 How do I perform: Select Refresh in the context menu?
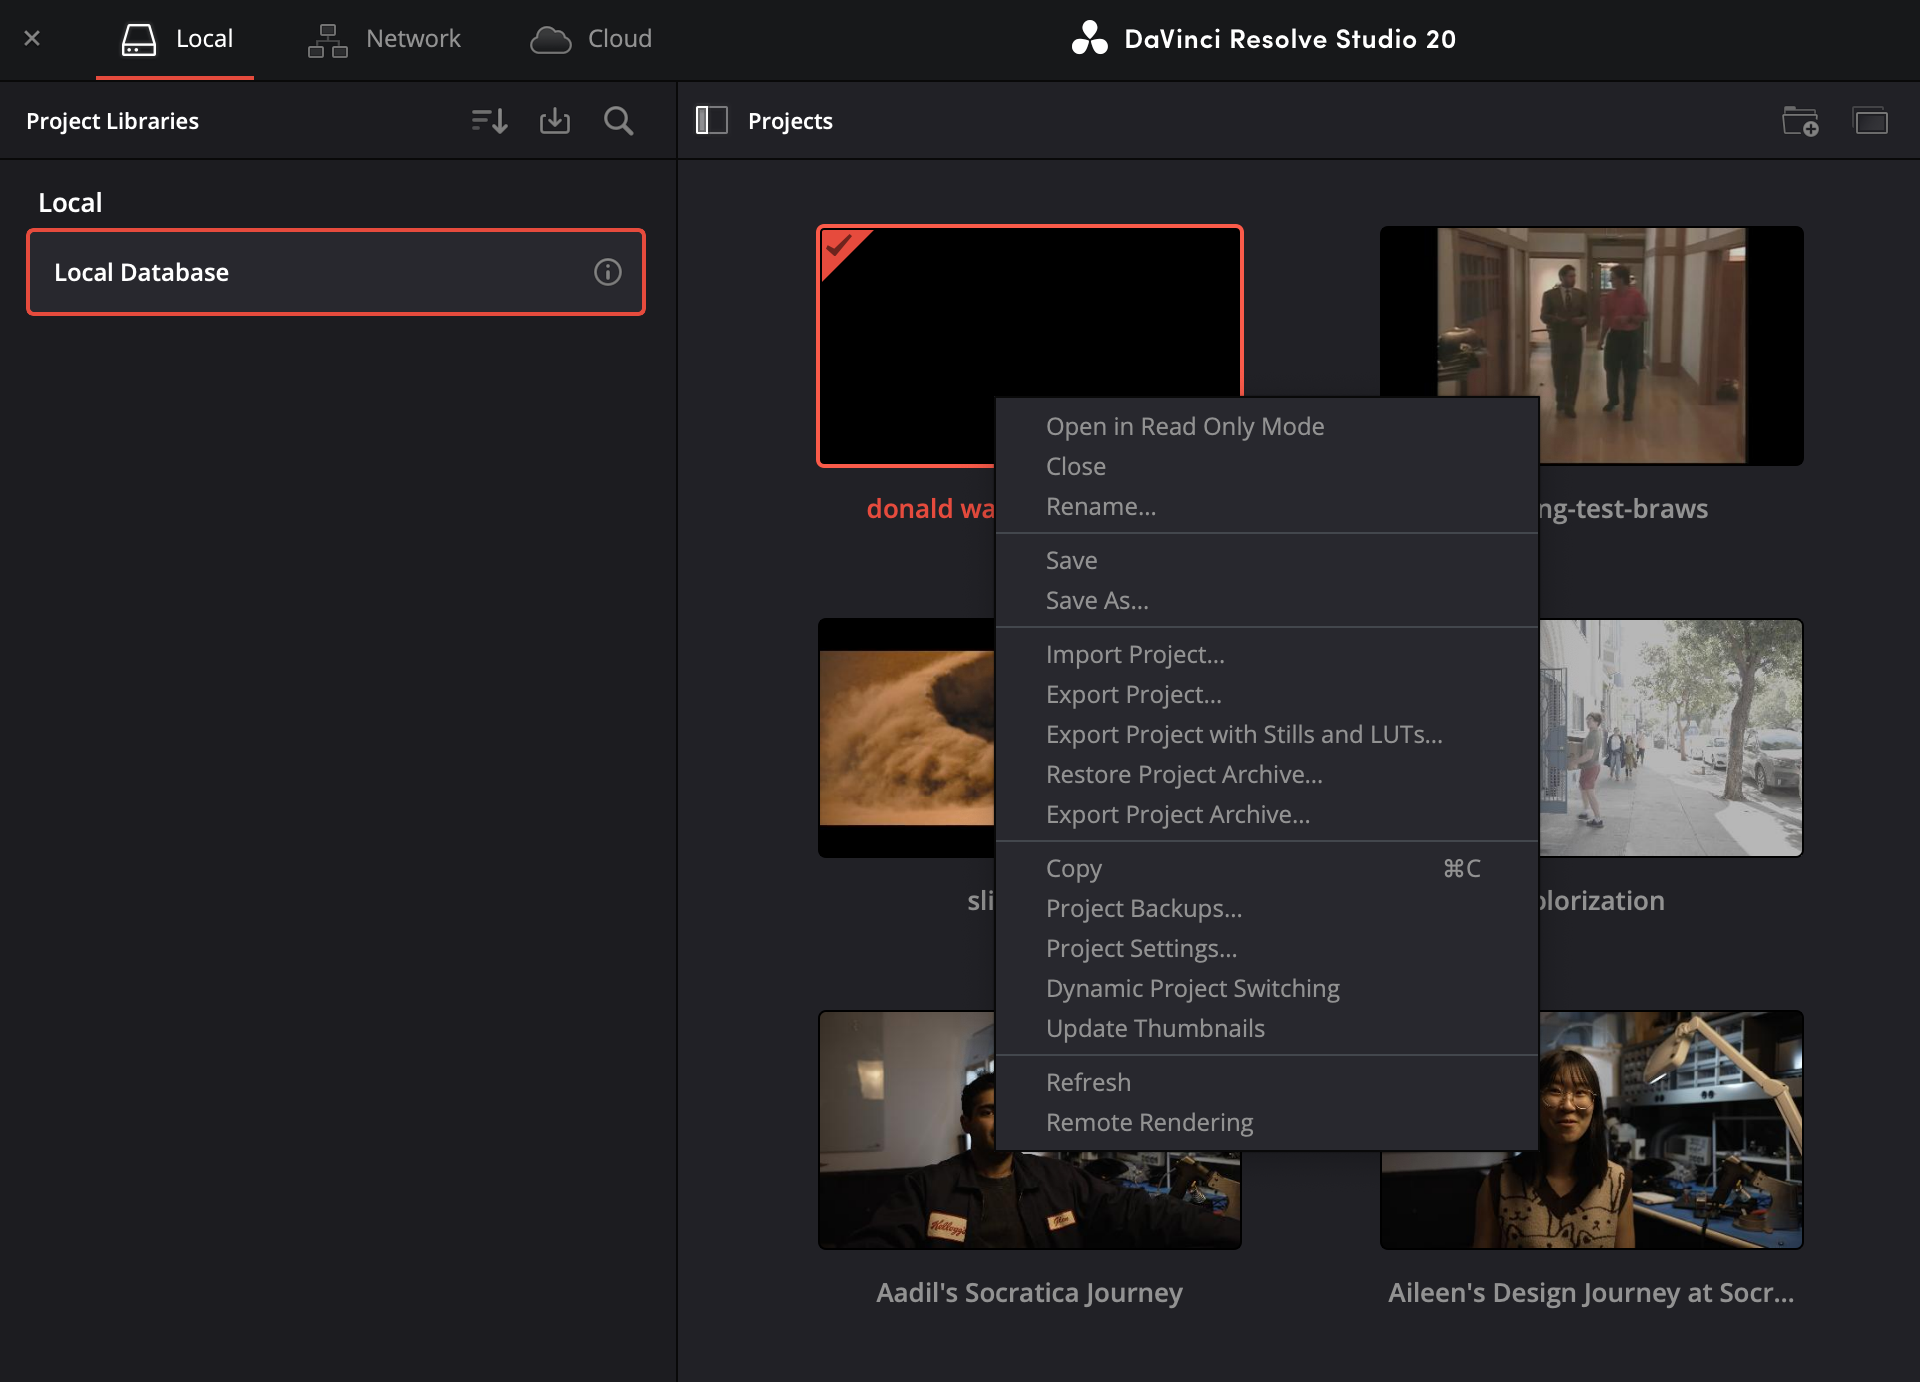[x=1089, y=1081]
